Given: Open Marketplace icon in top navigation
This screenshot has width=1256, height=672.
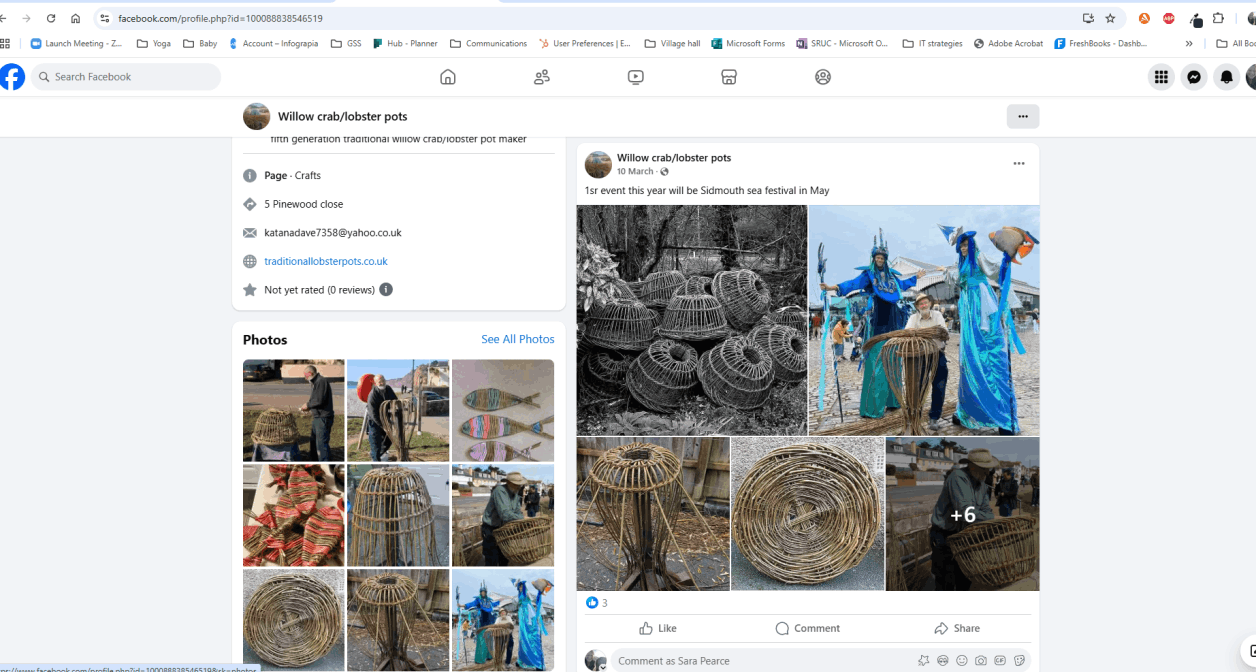Looking at the screenshot, I should tap(729, 77).
